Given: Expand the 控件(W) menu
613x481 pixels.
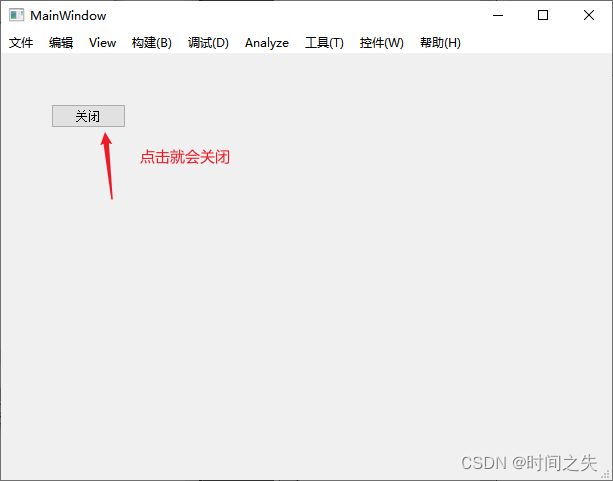Looking at the screenshot, I should [x=381, y=43].
